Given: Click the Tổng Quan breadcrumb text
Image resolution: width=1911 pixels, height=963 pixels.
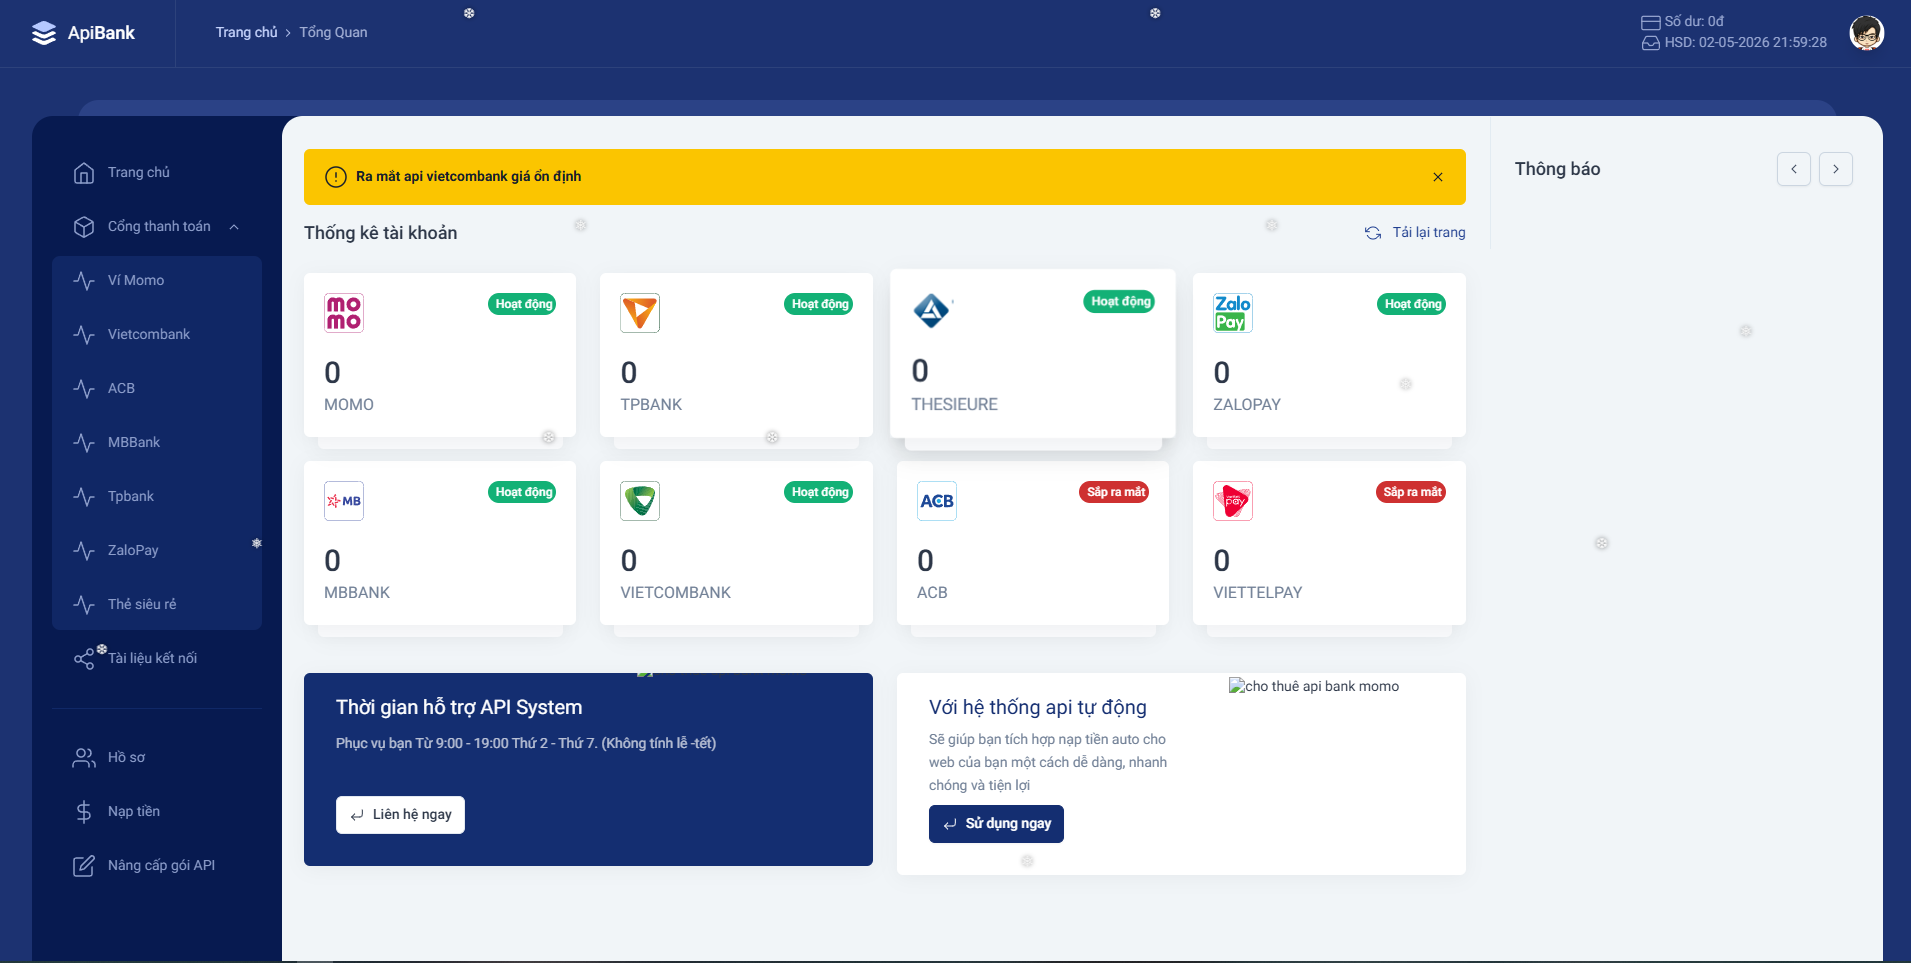Looking at the screenshot, I should click(333, 33).
